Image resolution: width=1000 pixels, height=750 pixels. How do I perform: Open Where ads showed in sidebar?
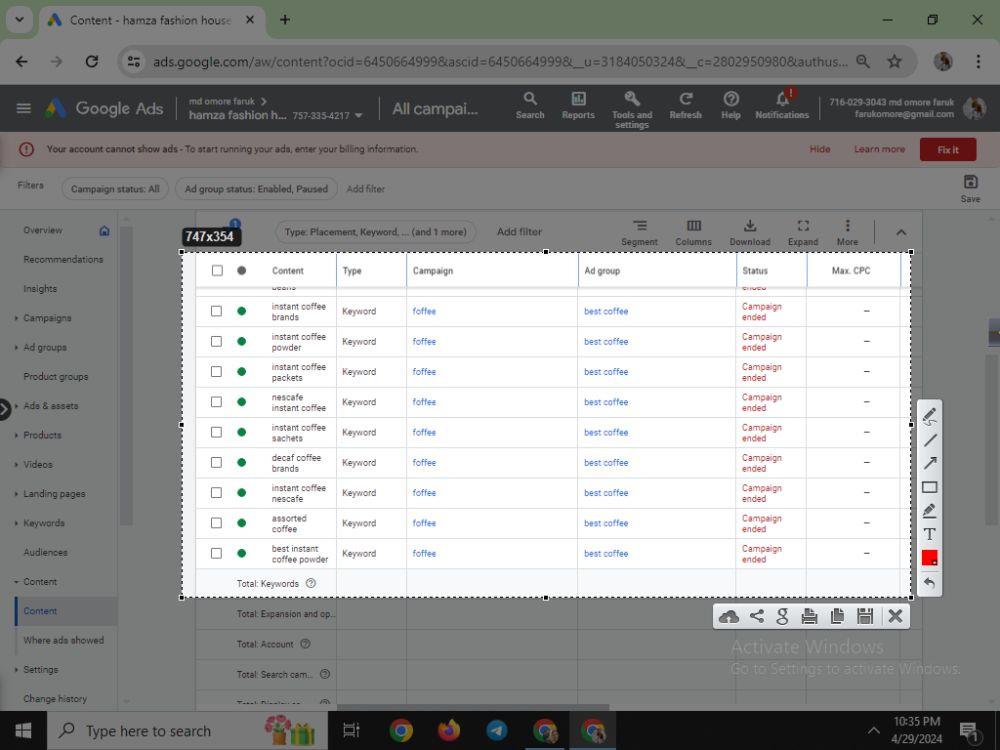64,640
